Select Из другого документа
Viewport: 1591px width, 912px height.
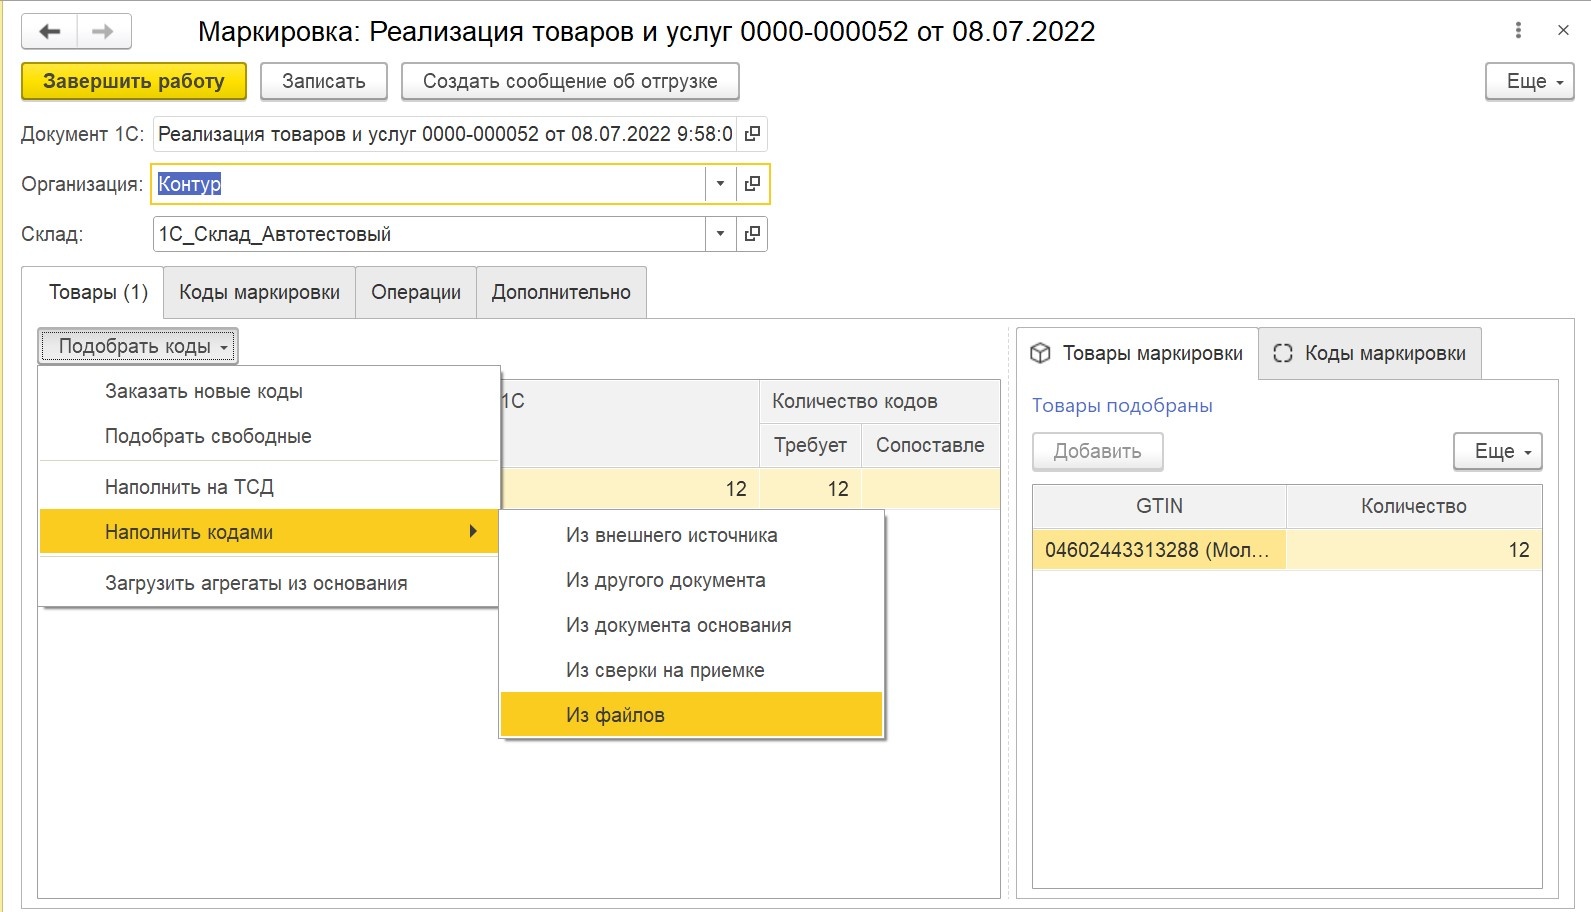pyautogui.click(x=692, y=580)
